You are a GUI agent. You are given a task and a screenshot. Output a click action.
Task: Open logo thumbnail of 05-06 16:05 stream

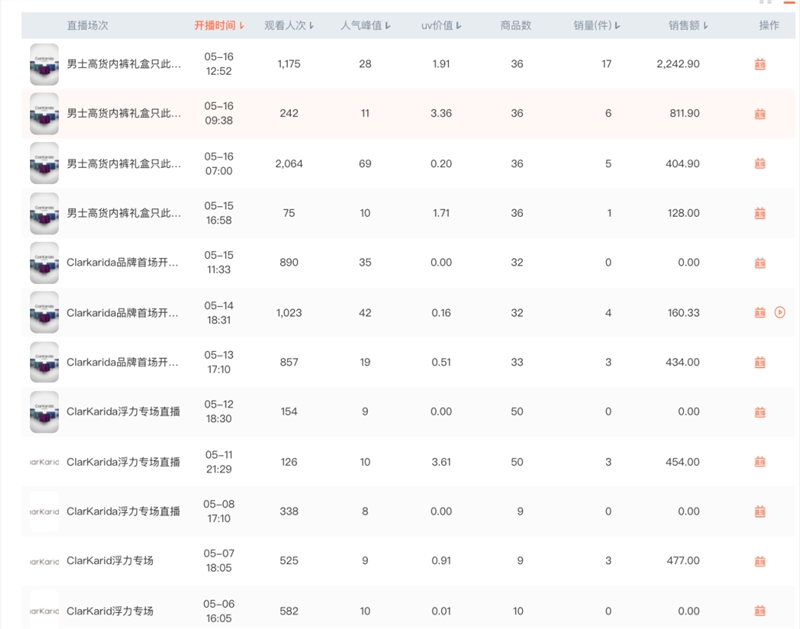pos(44,611)
